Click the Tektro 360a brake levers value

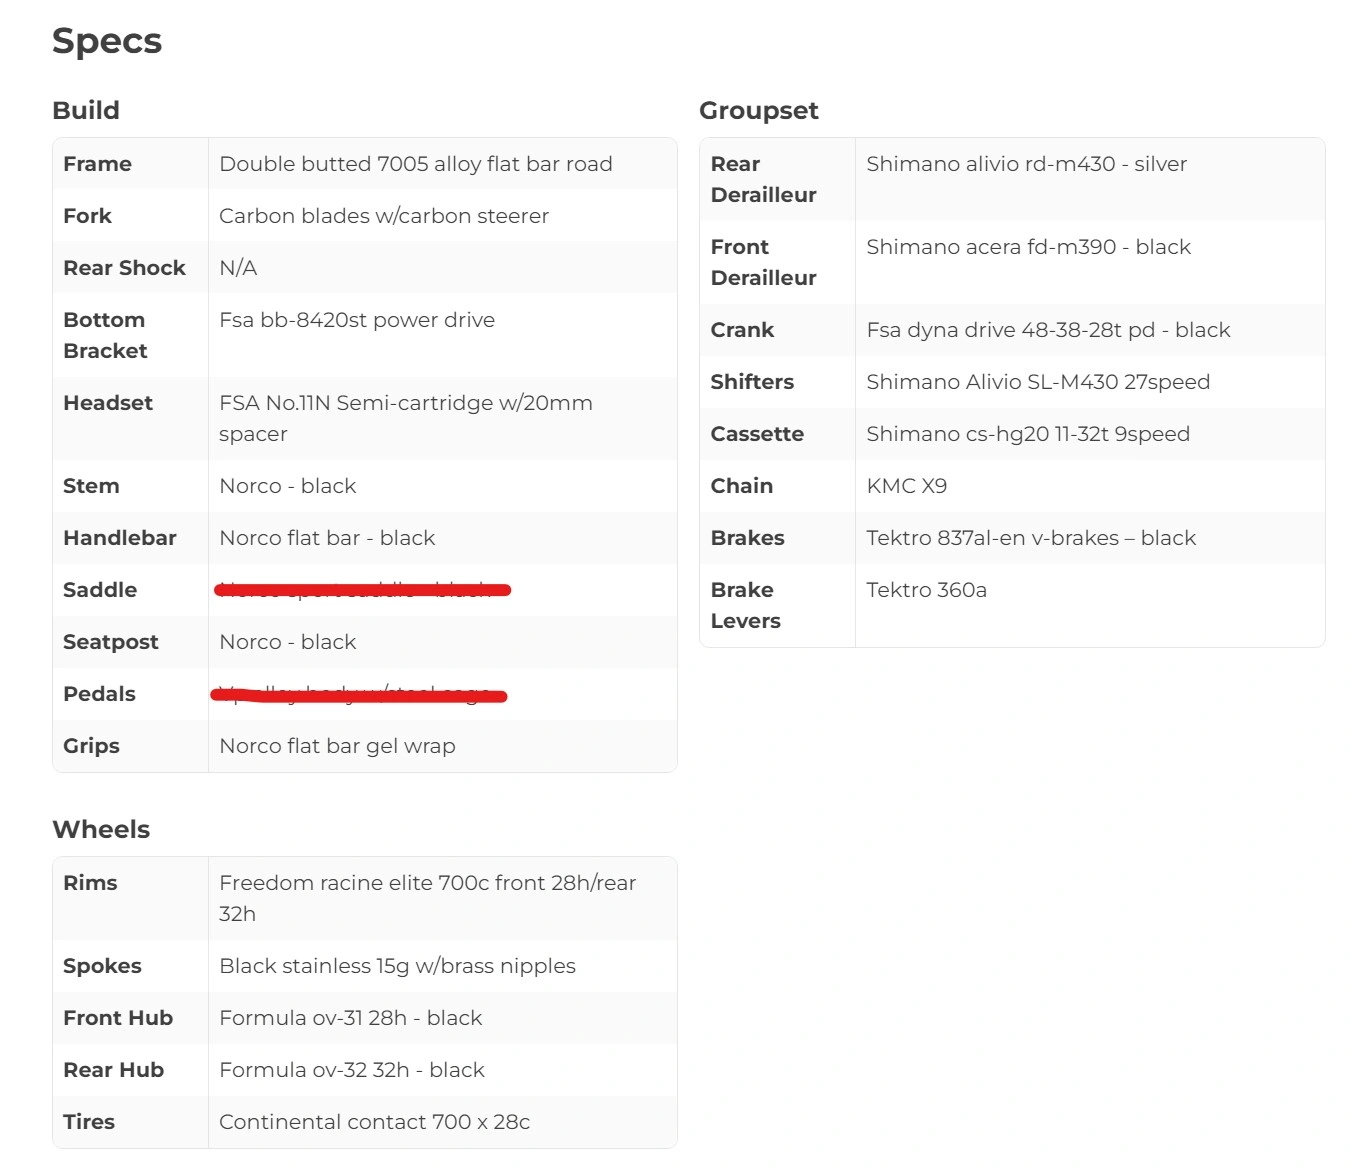click(926, 590)
